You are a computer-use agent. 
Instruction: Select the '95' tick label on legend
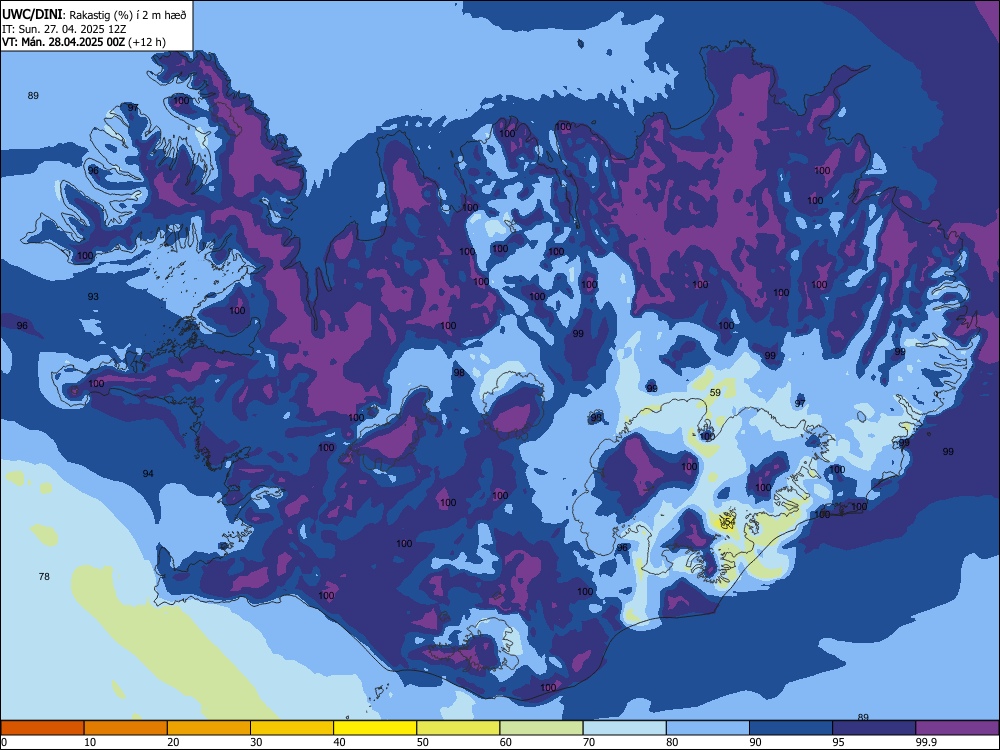(839, 742)
